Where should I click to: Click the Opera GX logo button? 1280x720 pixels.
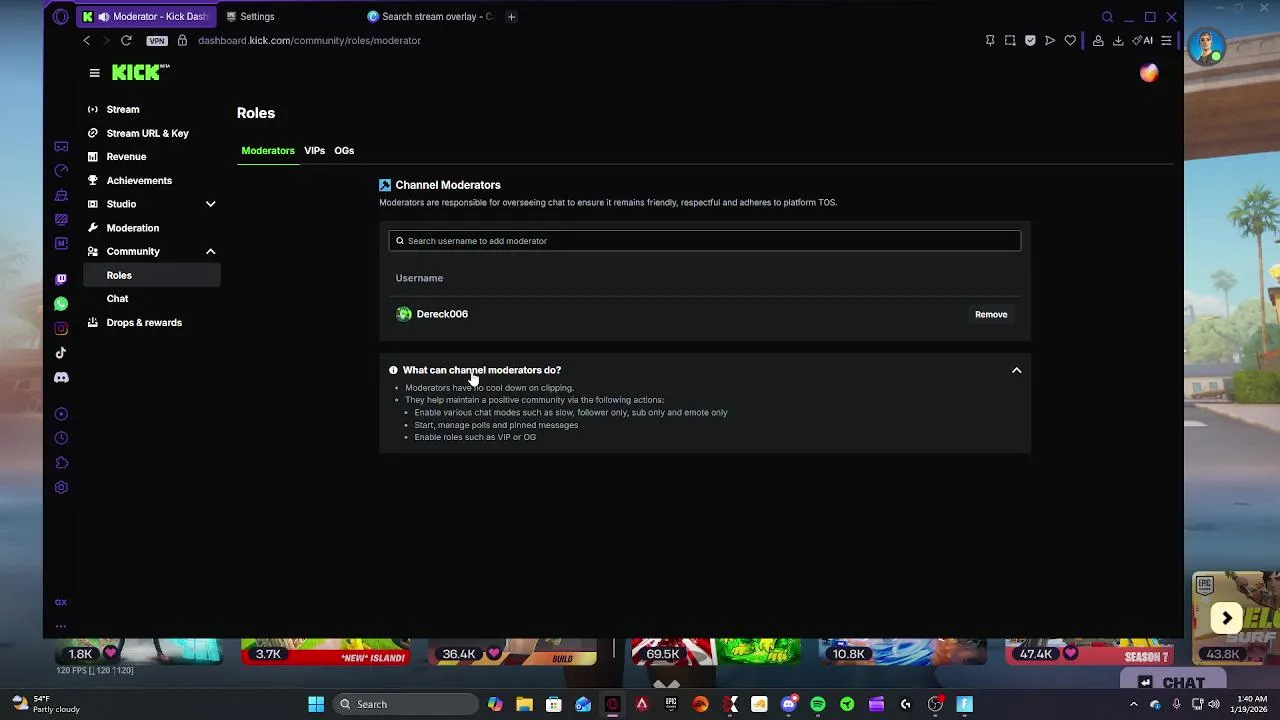61,16
